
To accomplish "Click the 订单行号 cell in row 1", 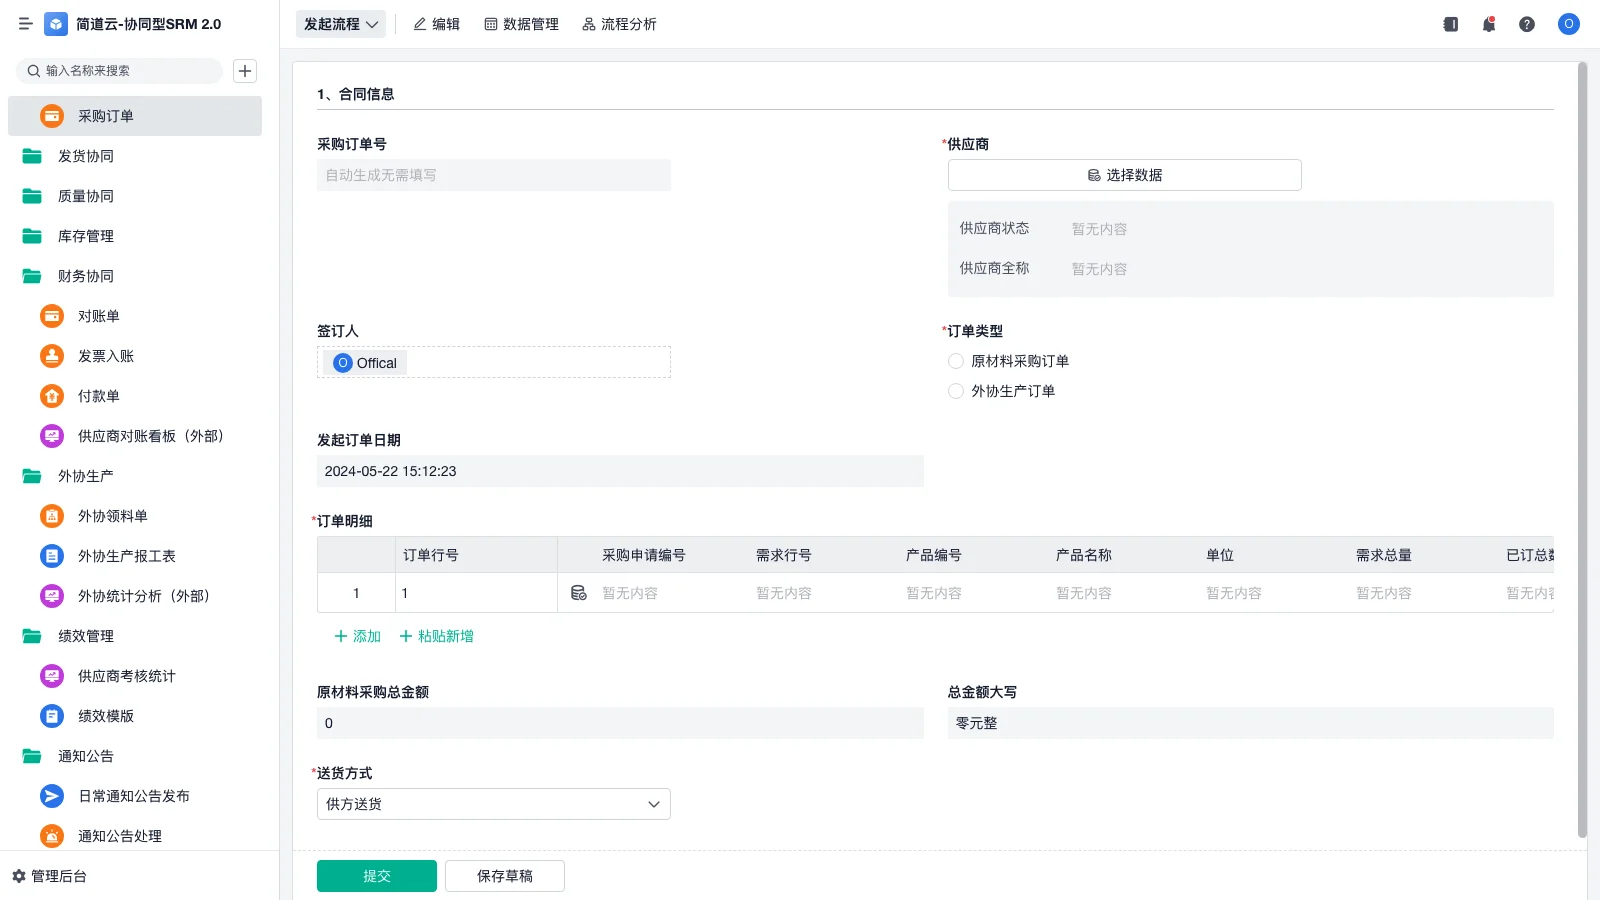I will (476, 593).
